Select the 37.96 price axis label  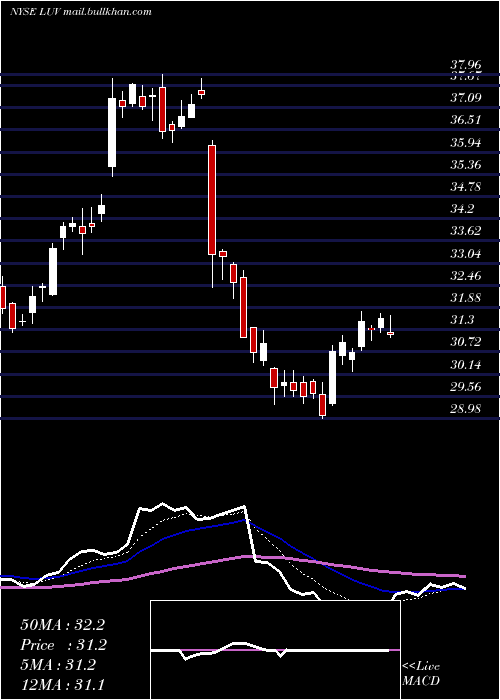466,66
